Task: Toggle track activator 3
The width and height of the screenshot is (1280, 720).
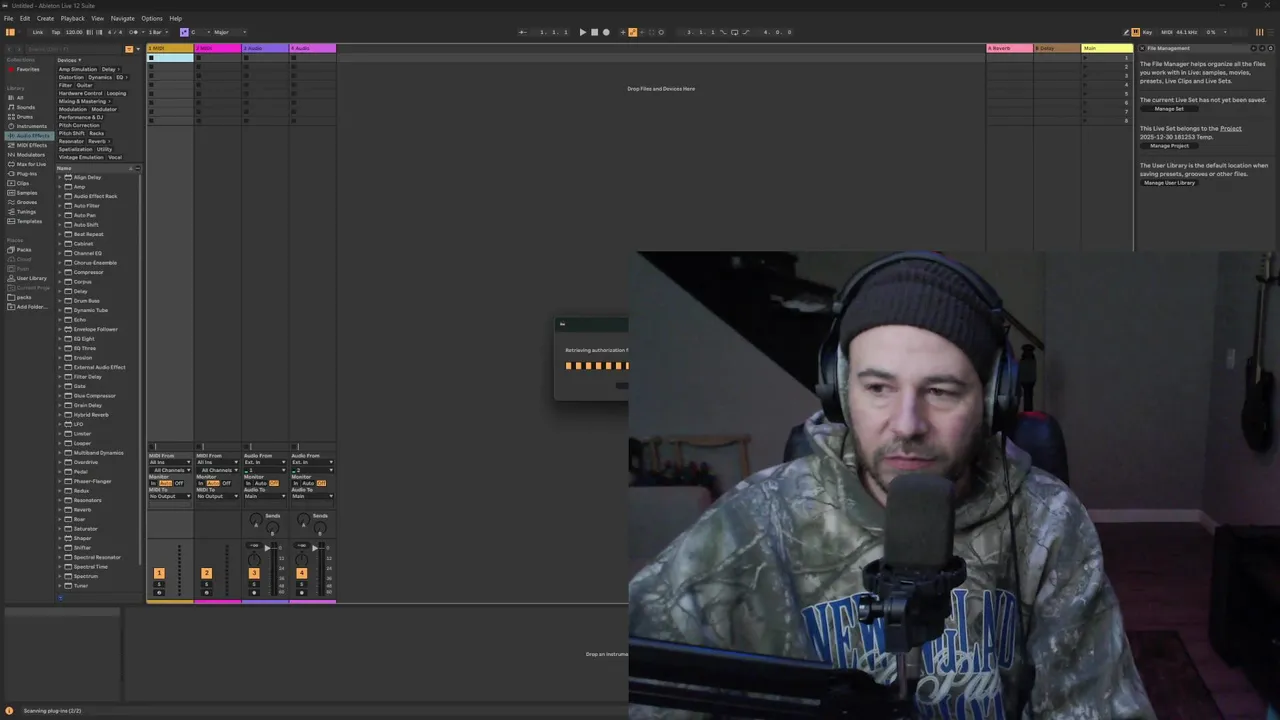Action: 254,573
